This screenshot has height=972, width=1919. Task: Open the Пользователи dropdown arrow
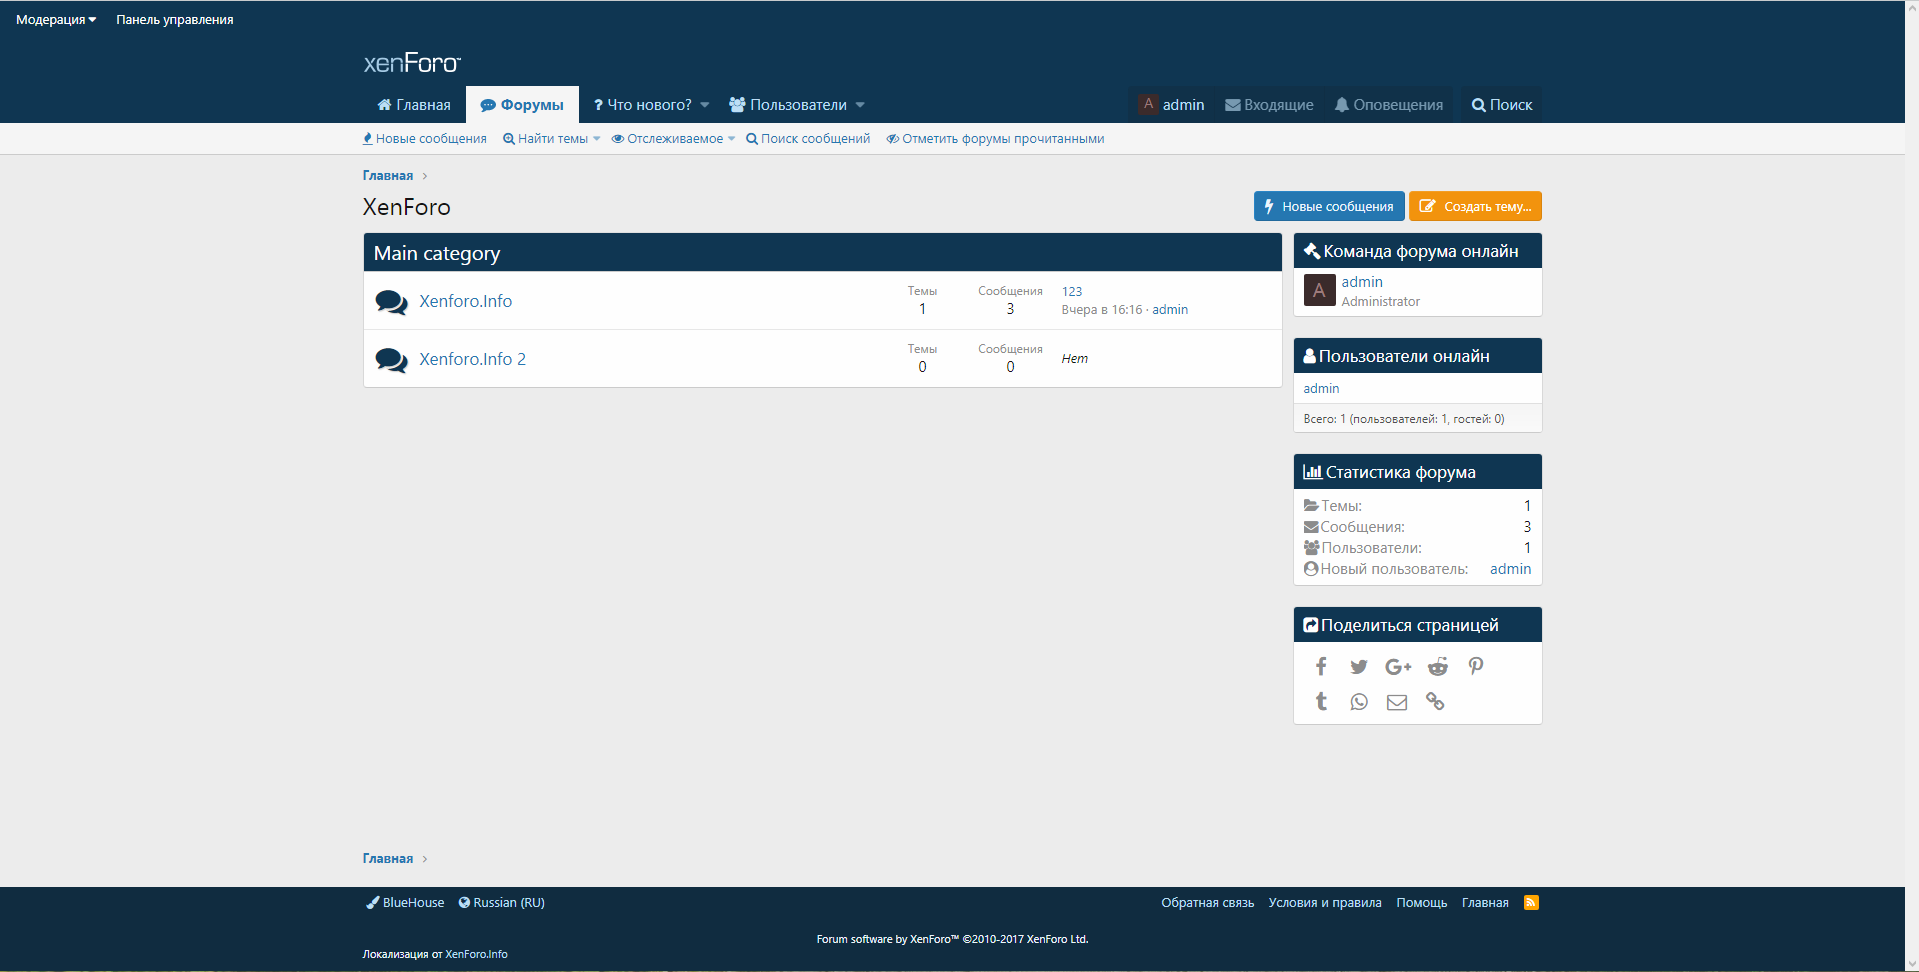coord(860,105)
